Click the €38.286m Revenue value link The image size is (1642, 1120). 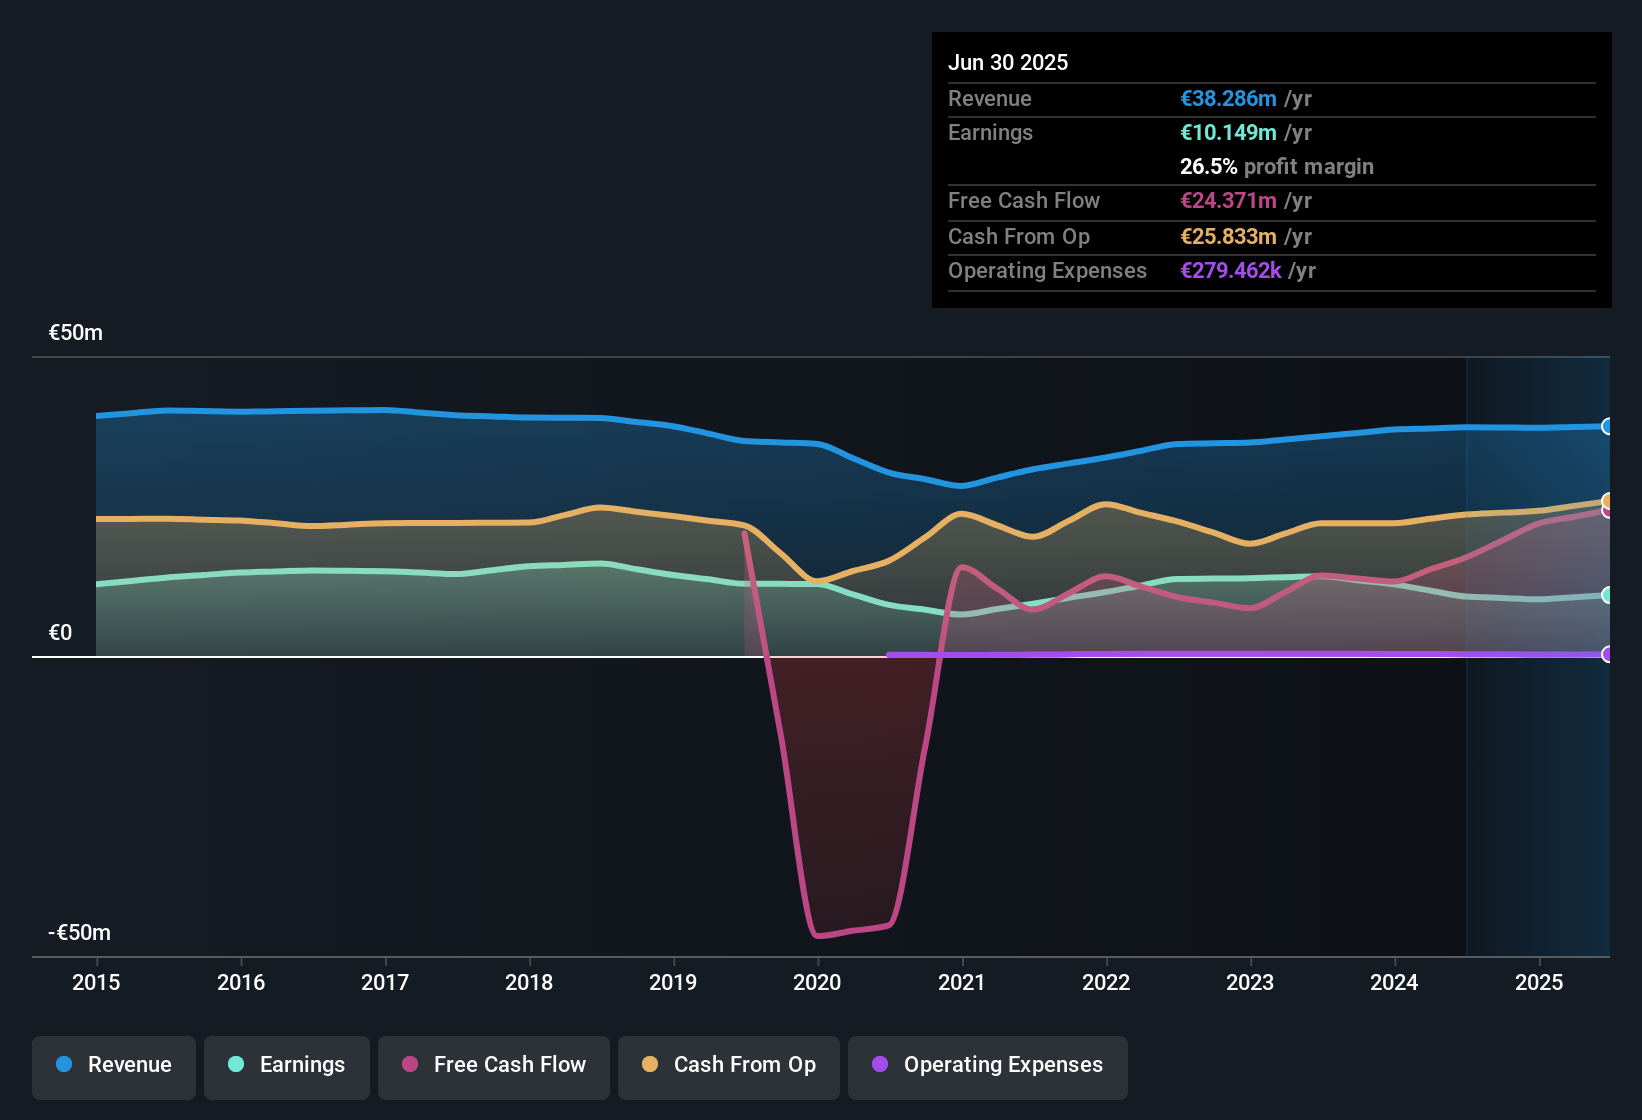[x=1228, y=98]
